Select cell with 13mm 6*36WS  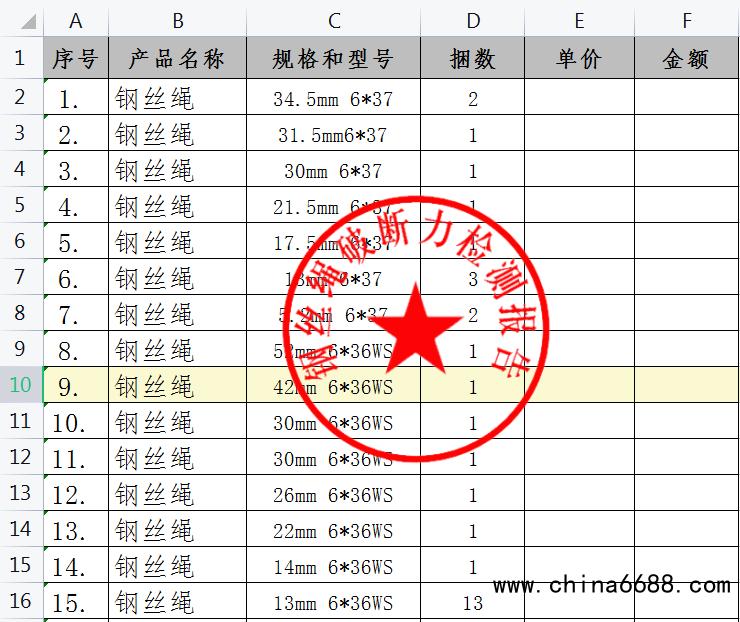334,601
